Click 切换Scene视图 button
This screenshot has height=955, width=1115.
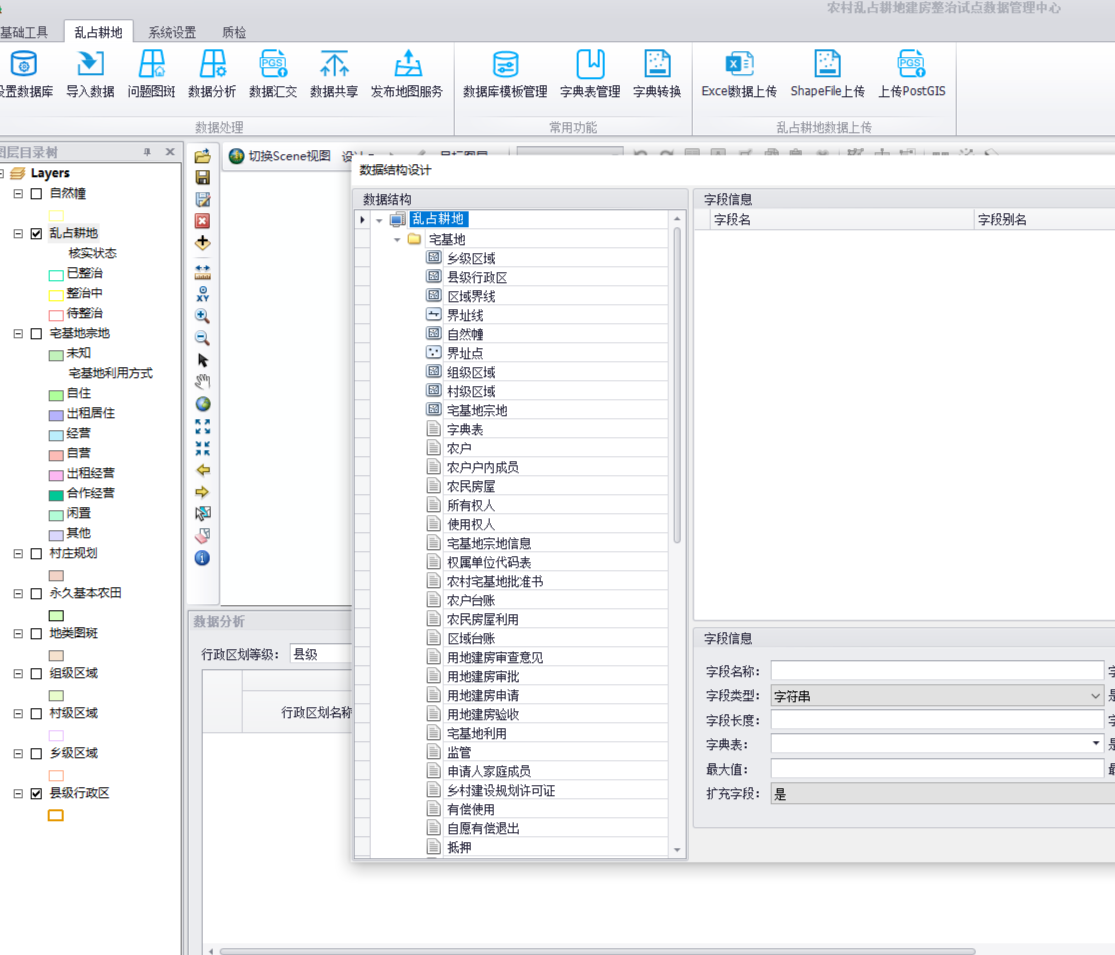(x=280, y=156)
